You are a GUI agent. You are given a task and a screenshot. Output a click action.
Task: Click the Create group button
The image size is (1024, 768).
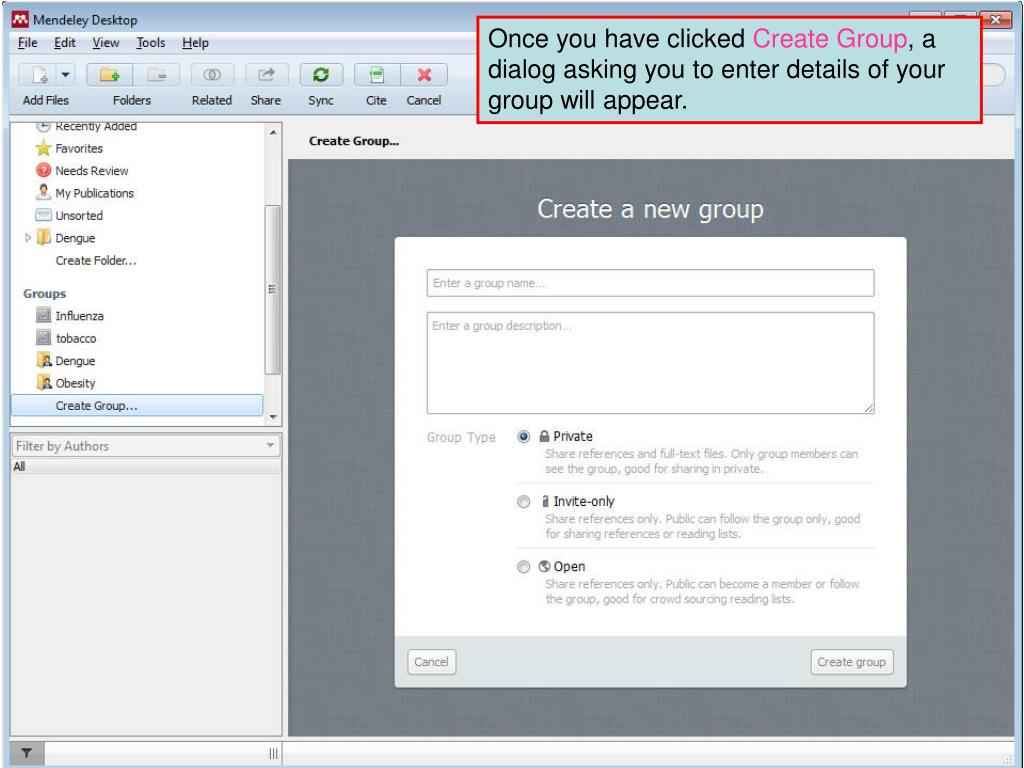[x=852, y=662]
